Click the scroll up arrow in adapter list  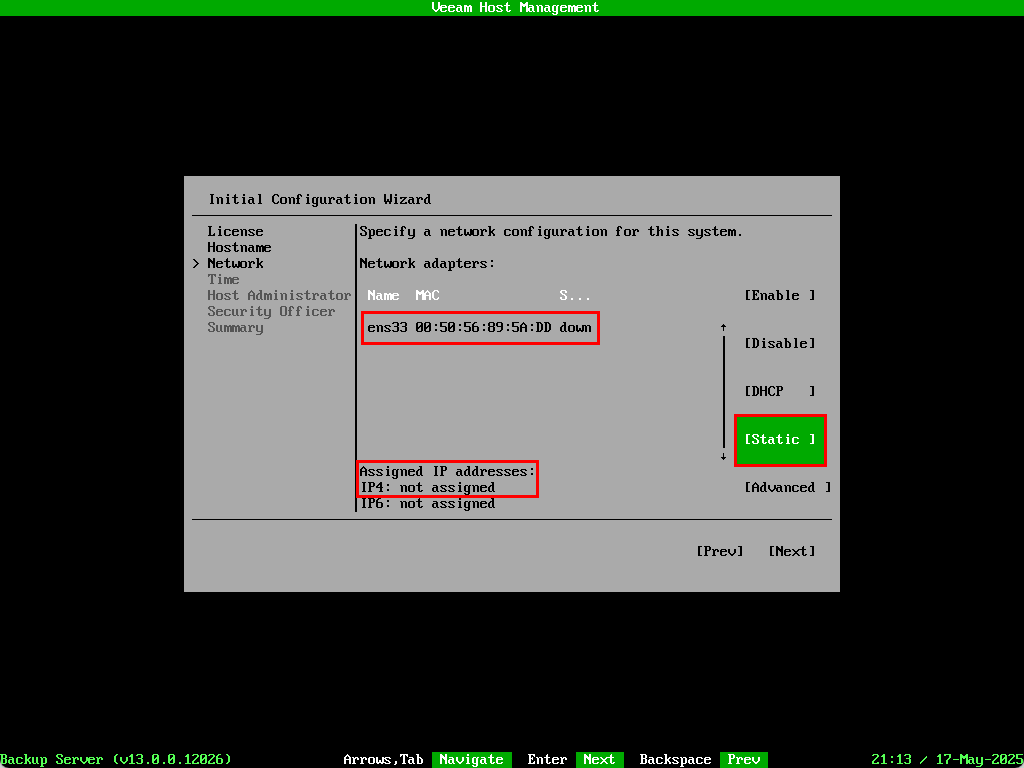click(723, 327)
